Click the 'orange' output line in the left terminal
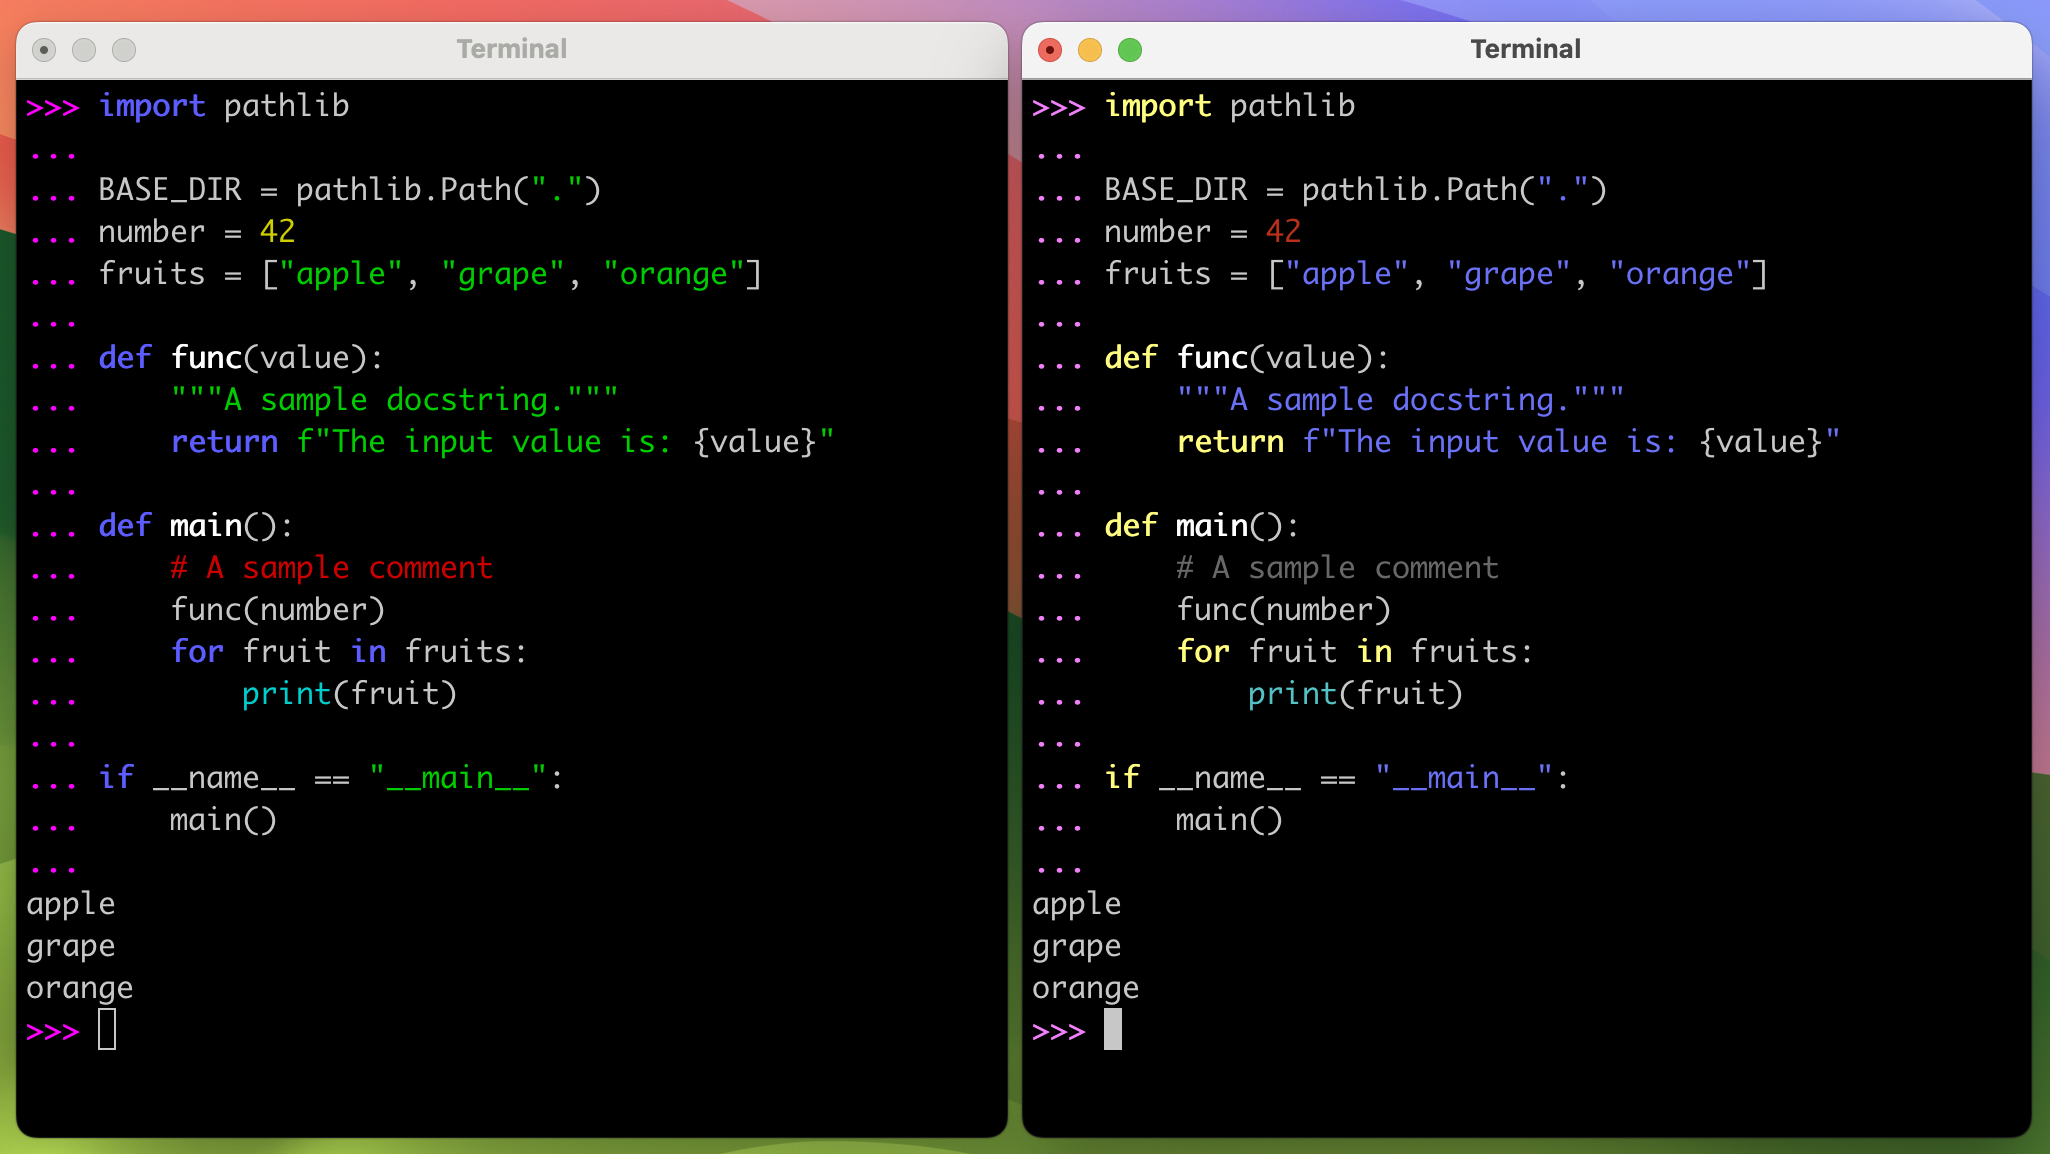 click(x=79, y=987)
